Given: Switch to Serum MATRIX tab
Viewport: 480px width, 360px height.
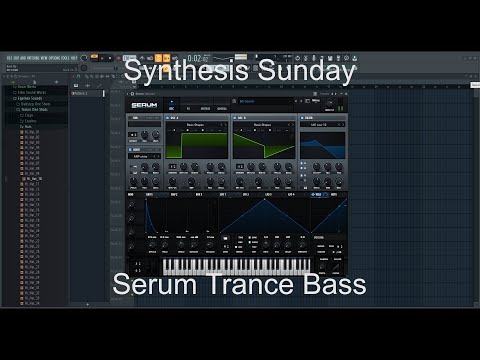Looking at the screenshot, I should [205, 108].
